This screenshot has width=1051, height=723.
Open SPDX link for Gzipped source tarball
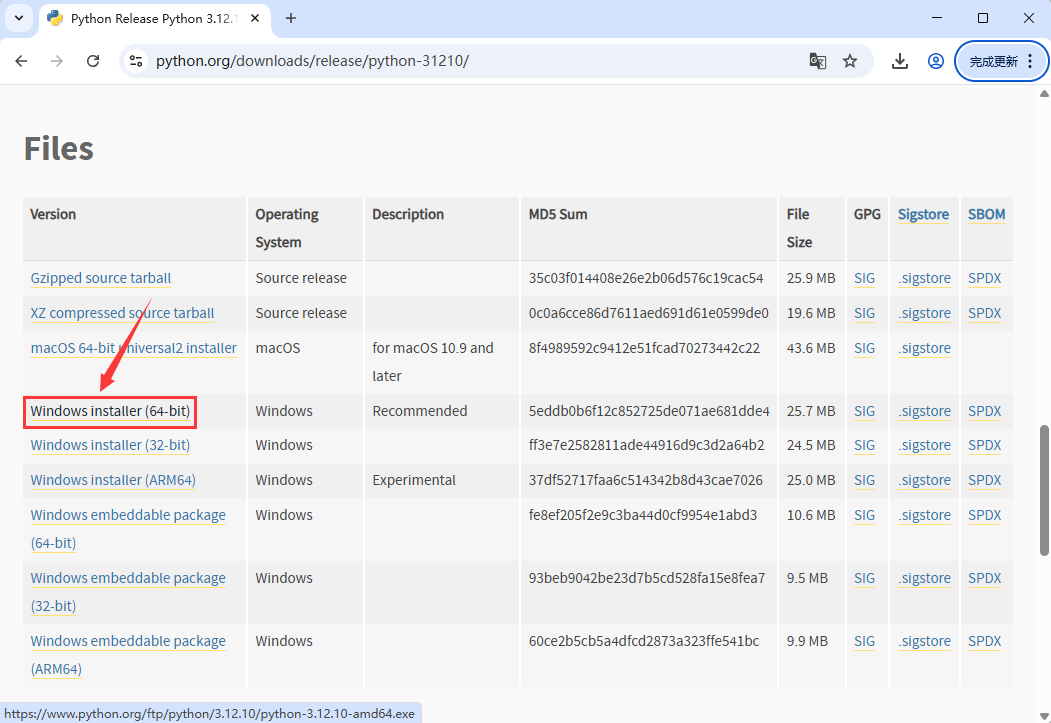[x=984, y=278]
